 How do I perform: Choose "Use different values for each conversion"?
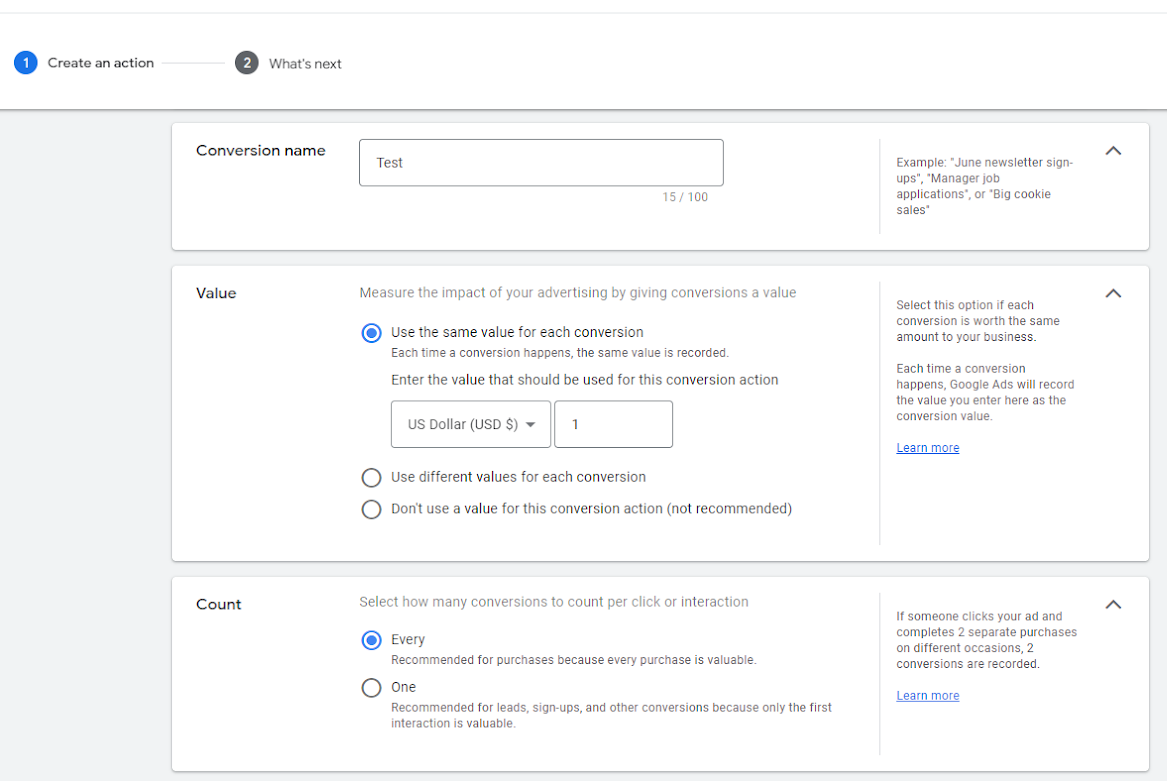(372, 478)
